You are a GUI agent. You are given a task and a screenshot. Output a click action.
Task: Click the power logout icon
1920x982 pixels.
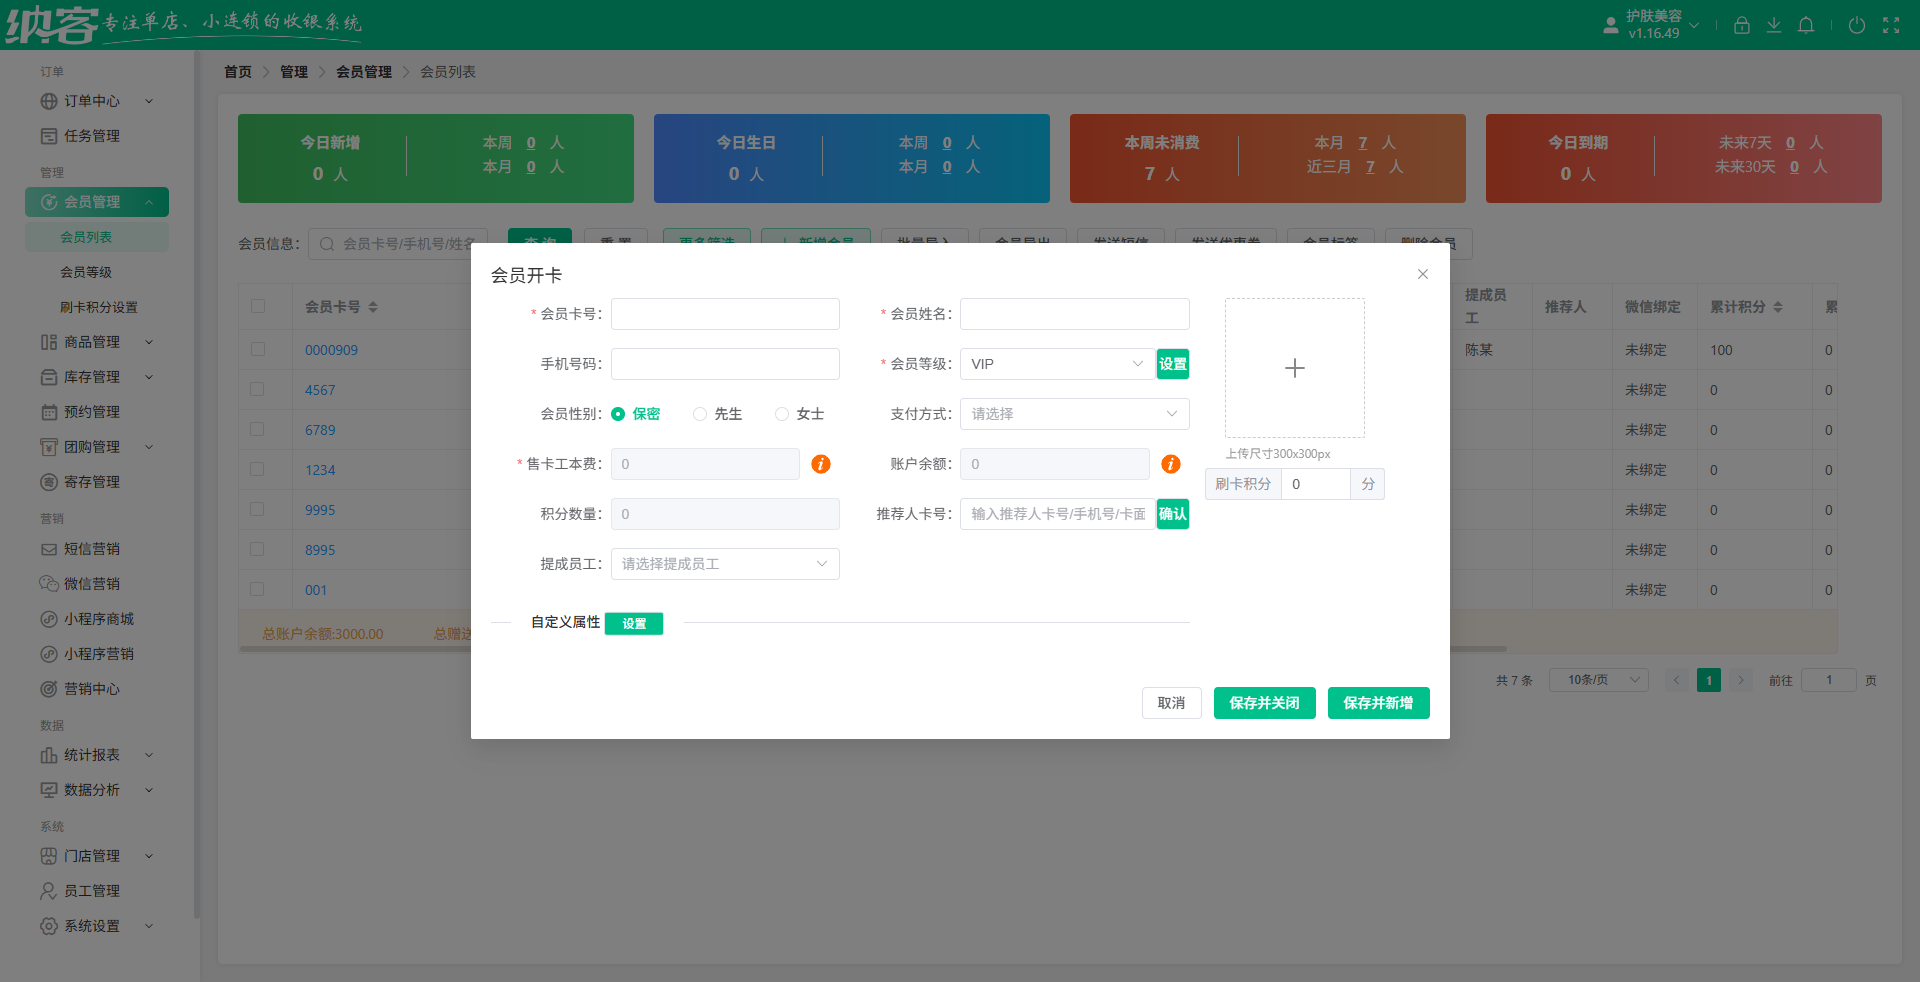coord(1856,25)
